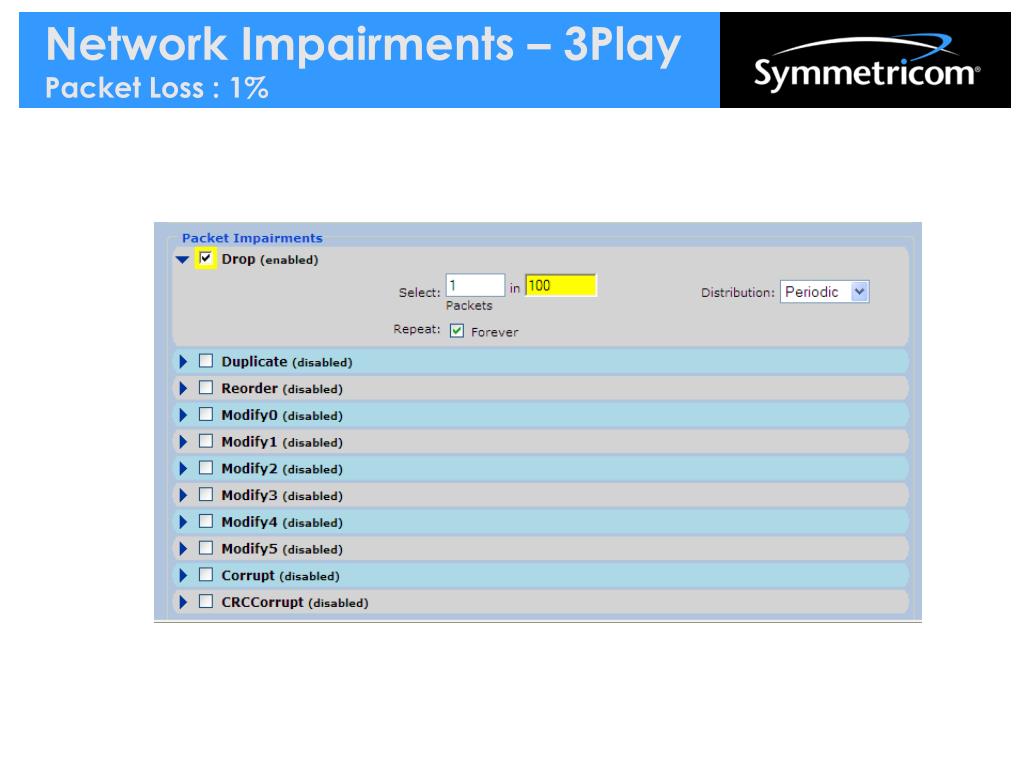Image resolution: width=1024 pixels, height=768 pixels.
Task: Expand the Duplicate impairment section
Action: [x=183, y=361]
